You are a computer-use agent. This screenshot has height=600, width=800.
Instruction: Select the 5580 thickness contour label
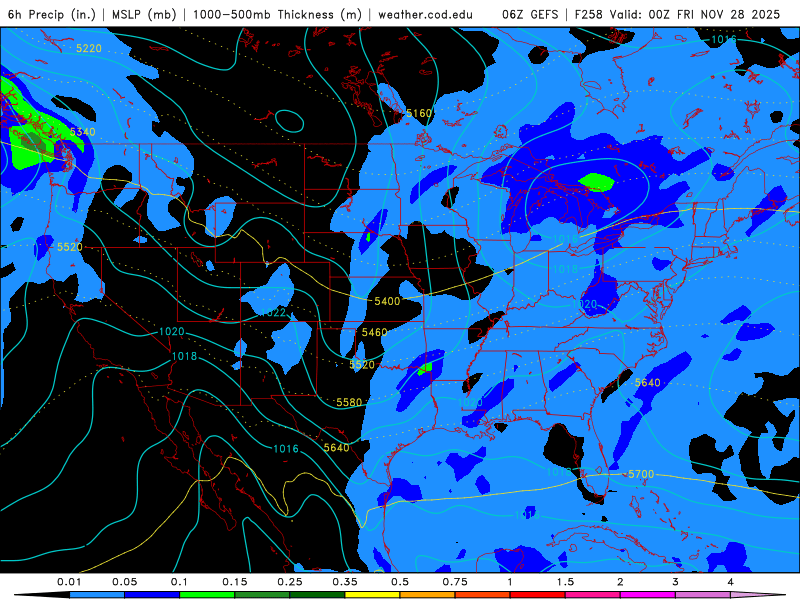point(349,403)
